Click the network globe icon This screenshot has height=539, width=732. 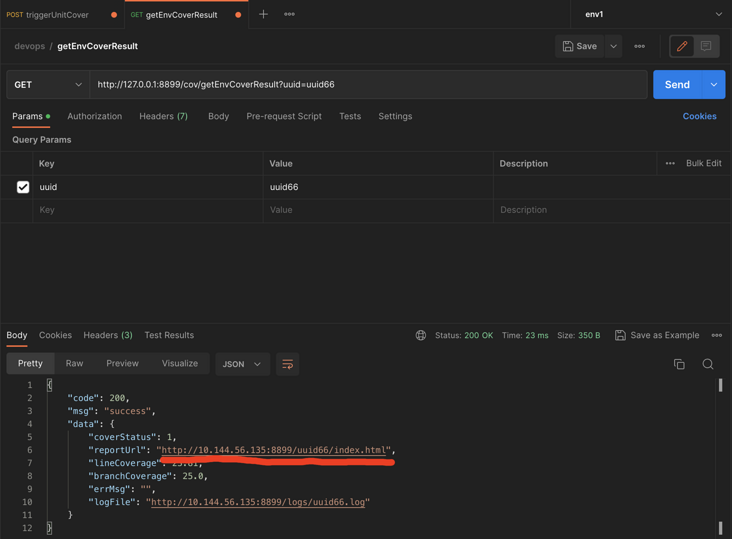point(421,336)
